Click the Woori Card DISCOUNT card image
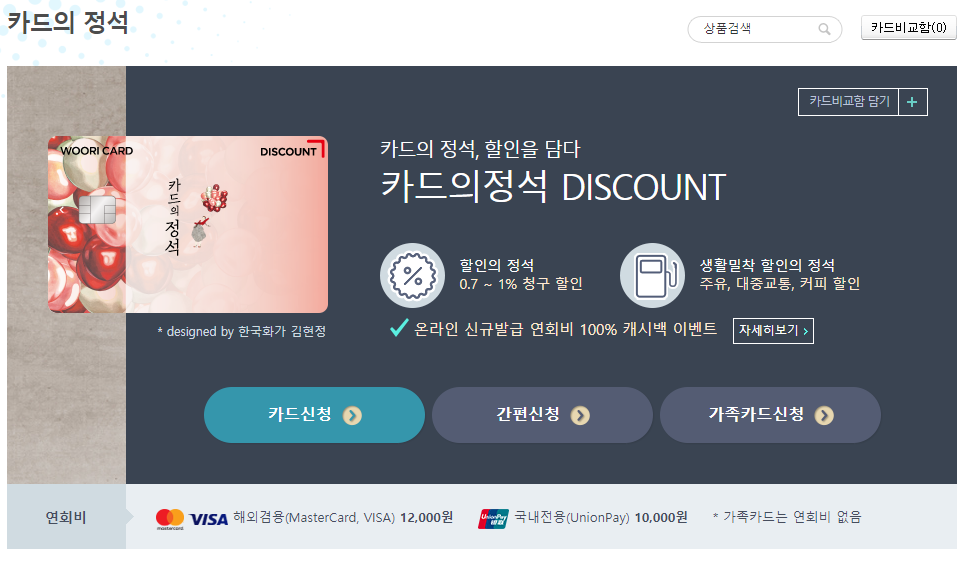This screenshot has height=568, width=968. (x=188, y=225)
